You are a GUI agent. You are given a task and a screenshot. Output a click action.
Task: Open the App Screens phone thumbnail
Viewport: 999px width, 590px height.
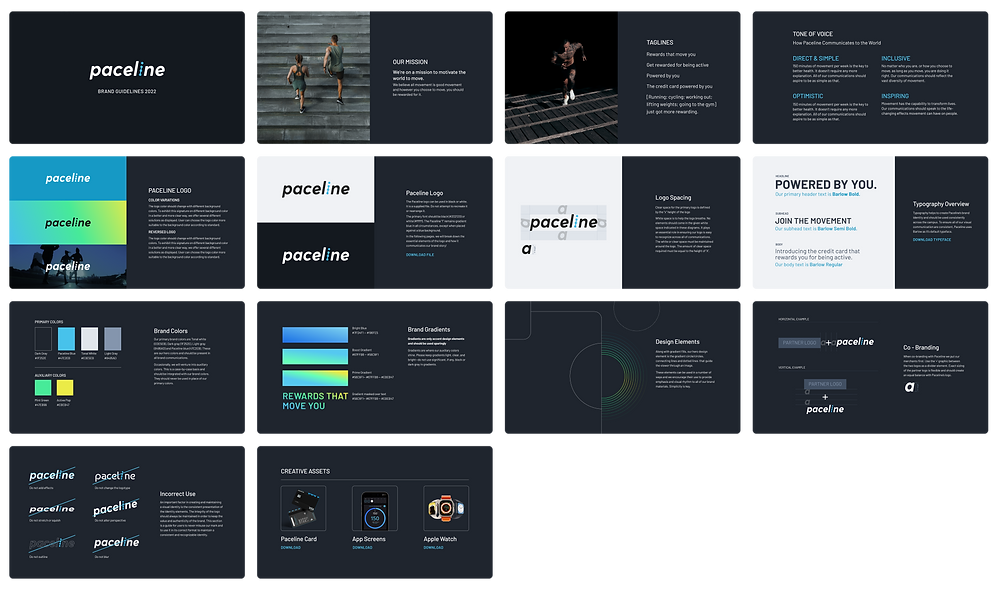tap(375, 508)
